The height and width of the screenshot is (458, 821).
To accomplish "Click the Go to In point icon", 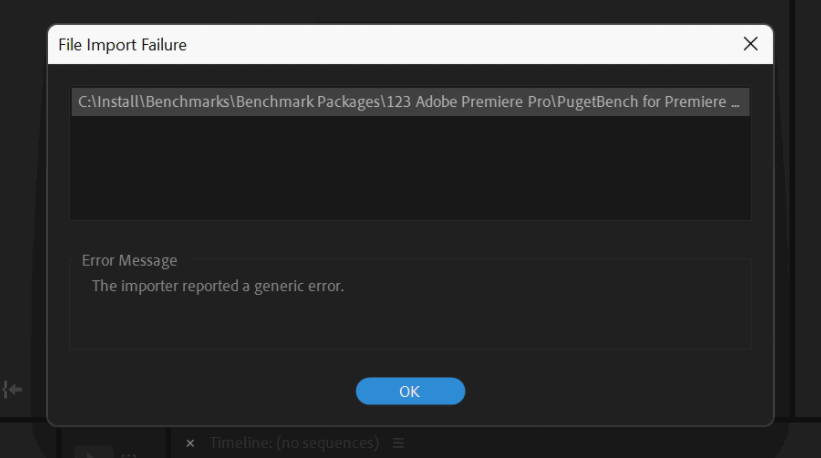I will [12, 389].
